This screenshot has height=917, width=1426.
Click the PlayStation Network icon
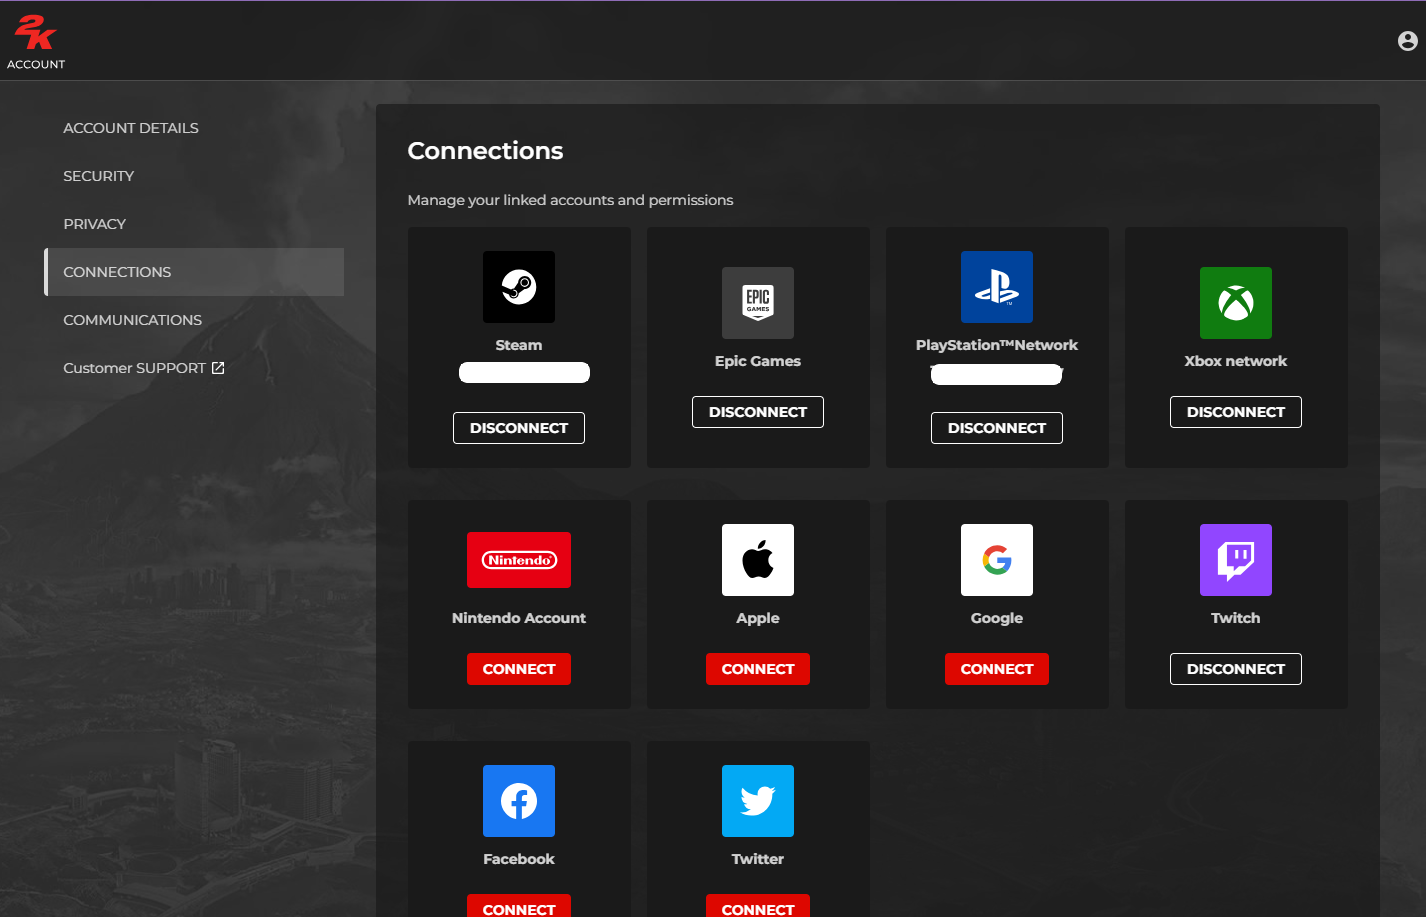click(996, 287)
